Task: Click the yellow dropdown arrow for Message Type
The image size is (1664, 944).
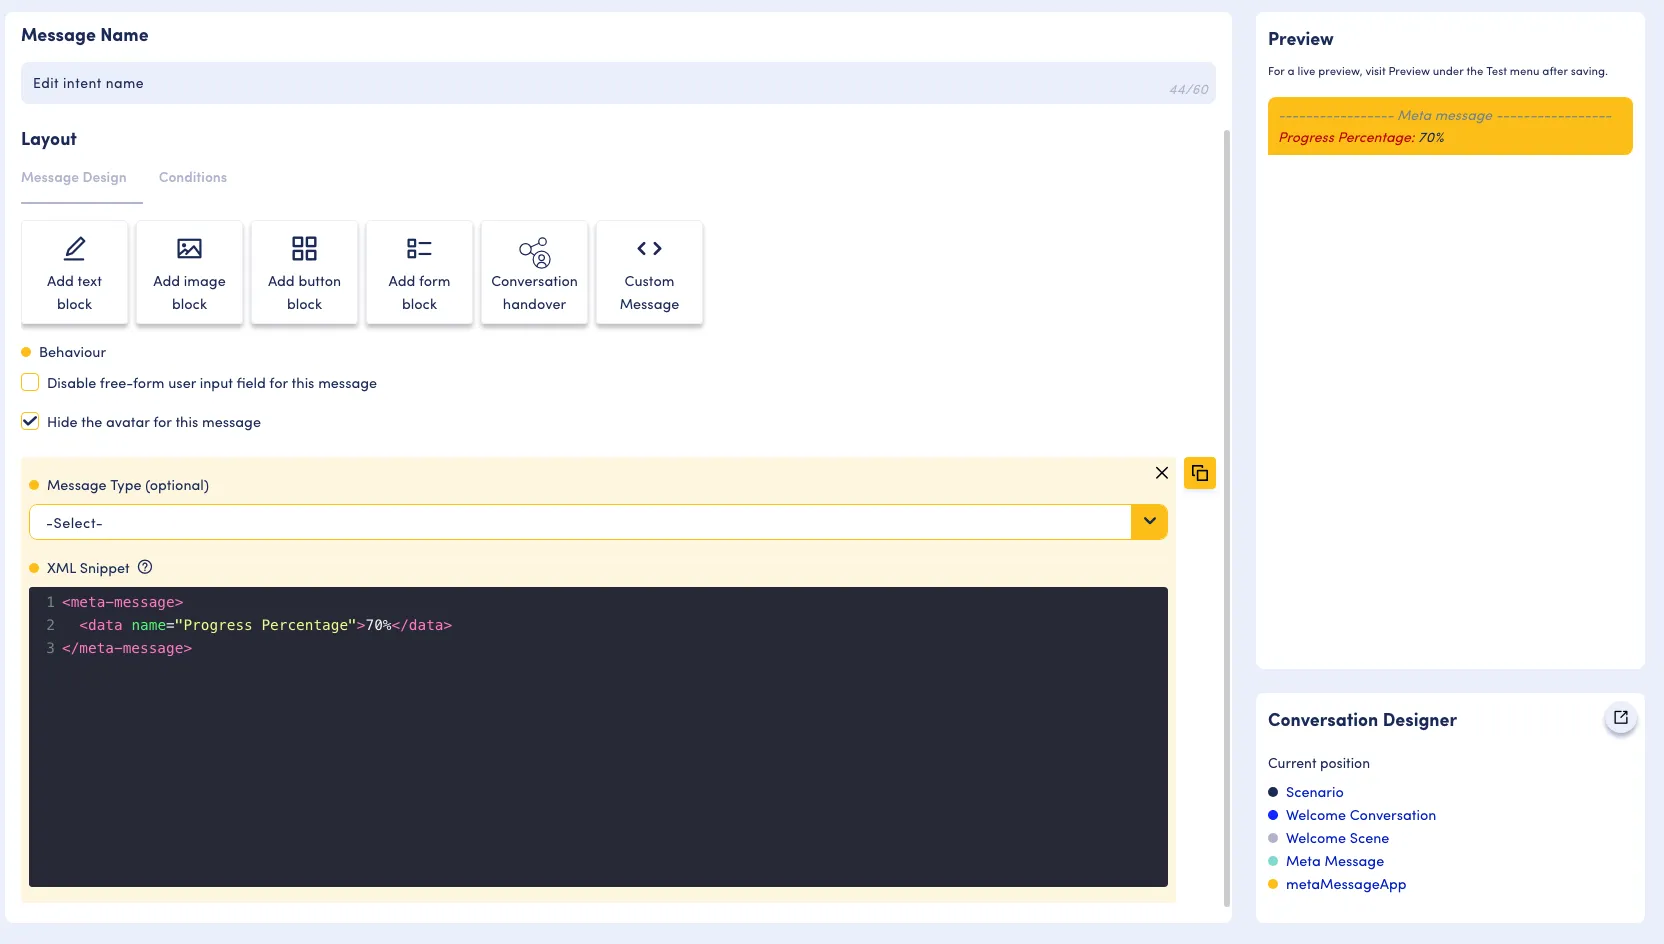Action: tap(1149, 522)
